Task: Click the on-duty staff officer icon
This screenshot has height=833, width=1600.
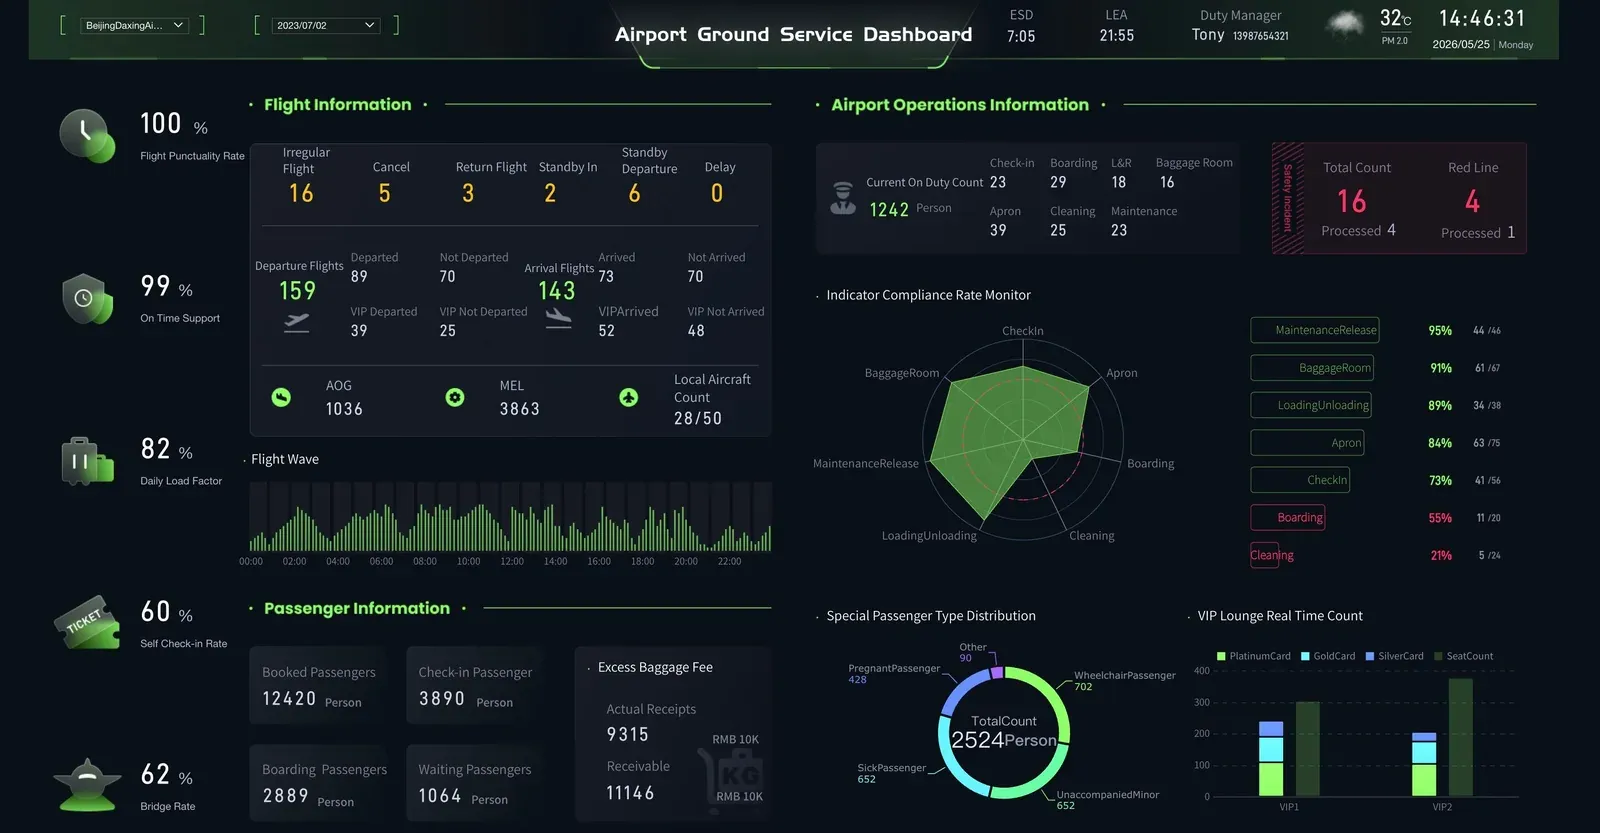Action: point(843,198)
